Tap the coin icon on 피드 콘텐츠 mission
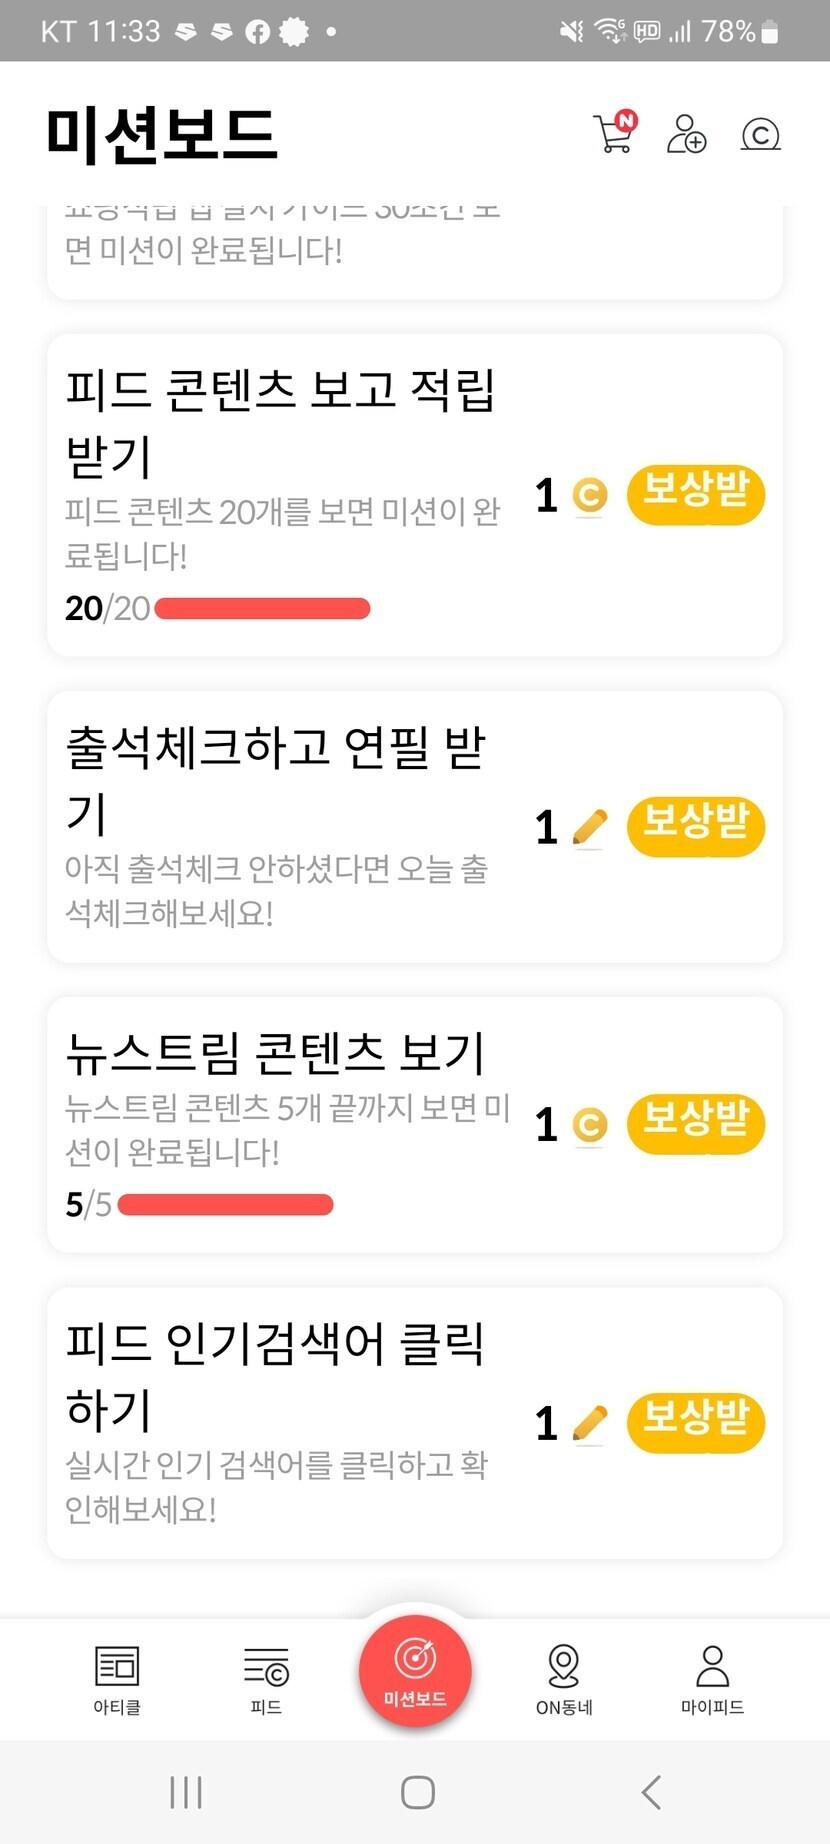Screen dimensions: 830x1844 point(590,495)
